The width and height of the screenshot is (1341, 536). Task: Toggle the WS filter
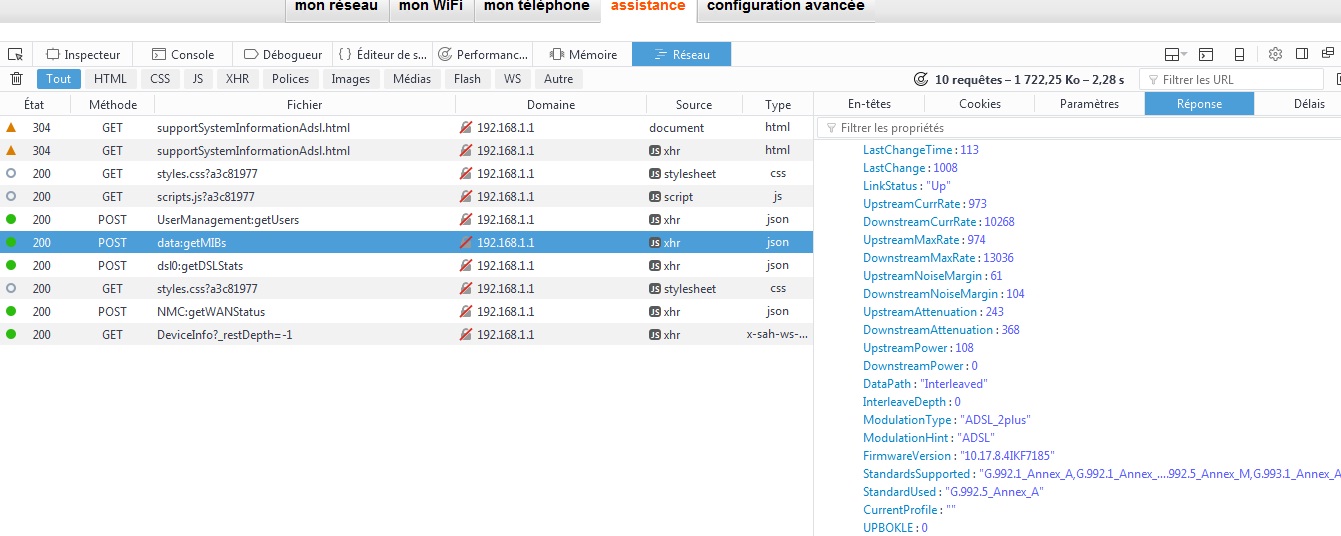512,79
